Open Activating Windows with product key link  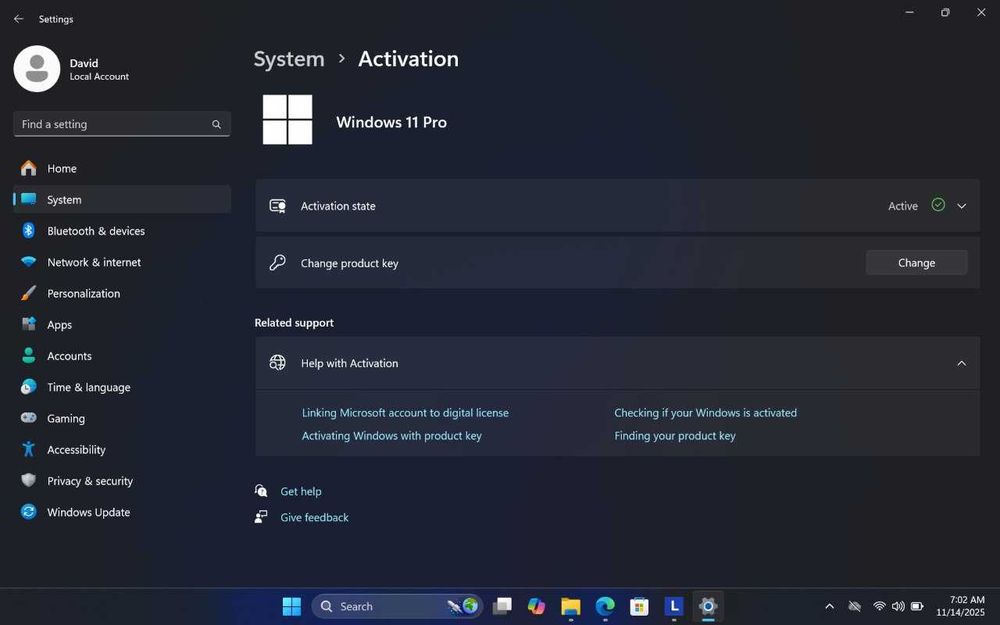392,436
